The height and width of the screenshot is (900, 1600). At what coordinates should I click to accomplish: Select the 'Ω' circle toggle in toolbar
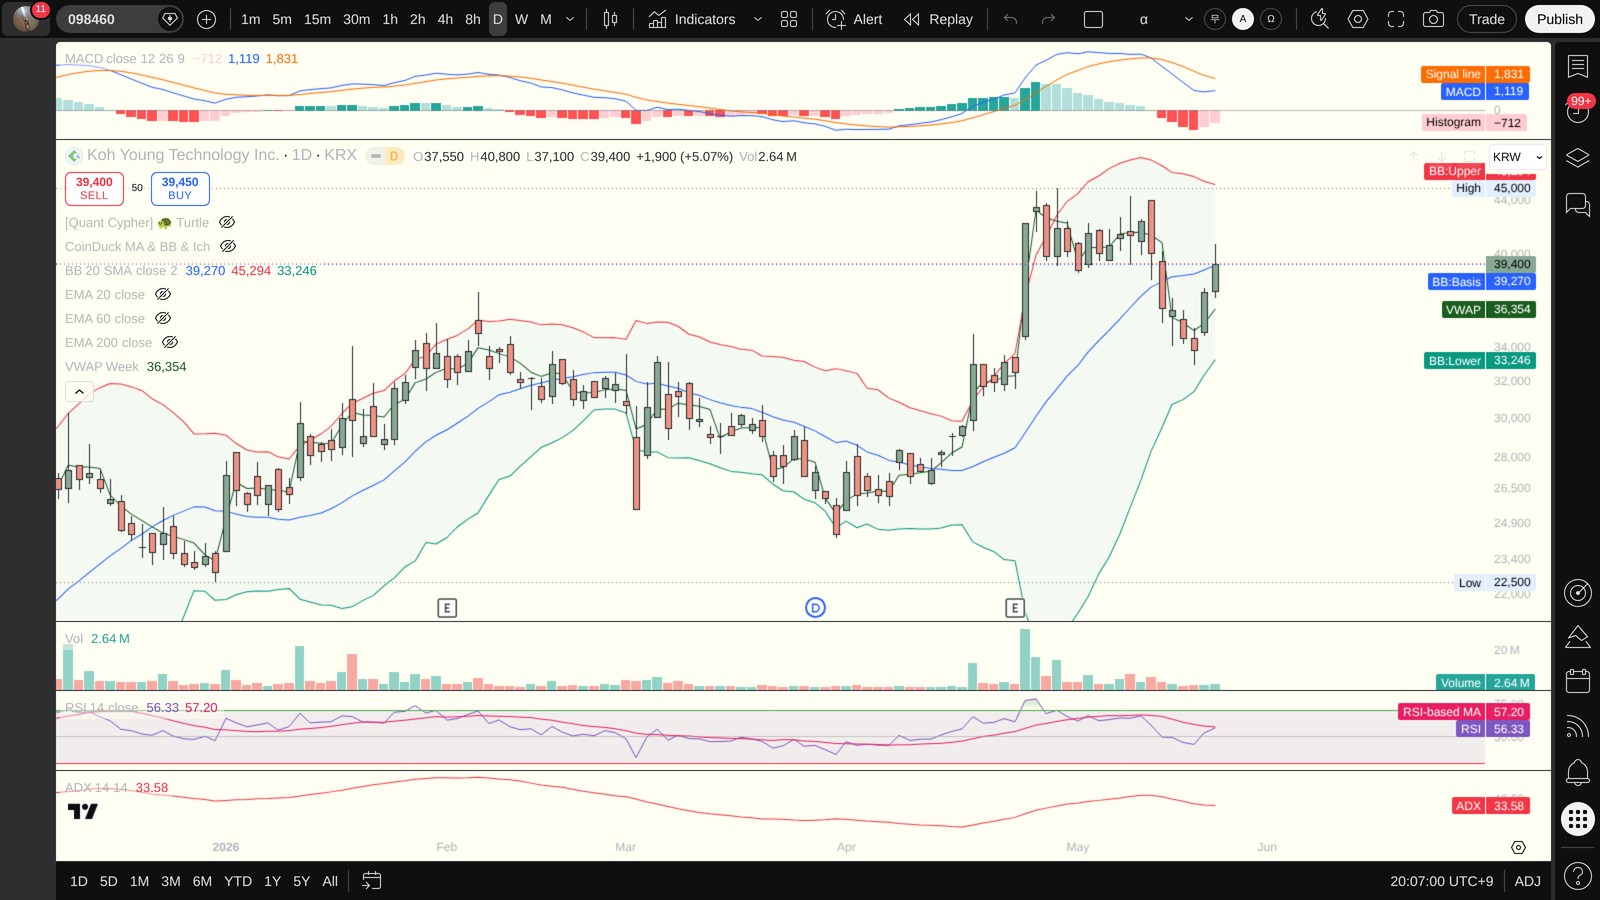1271,19
